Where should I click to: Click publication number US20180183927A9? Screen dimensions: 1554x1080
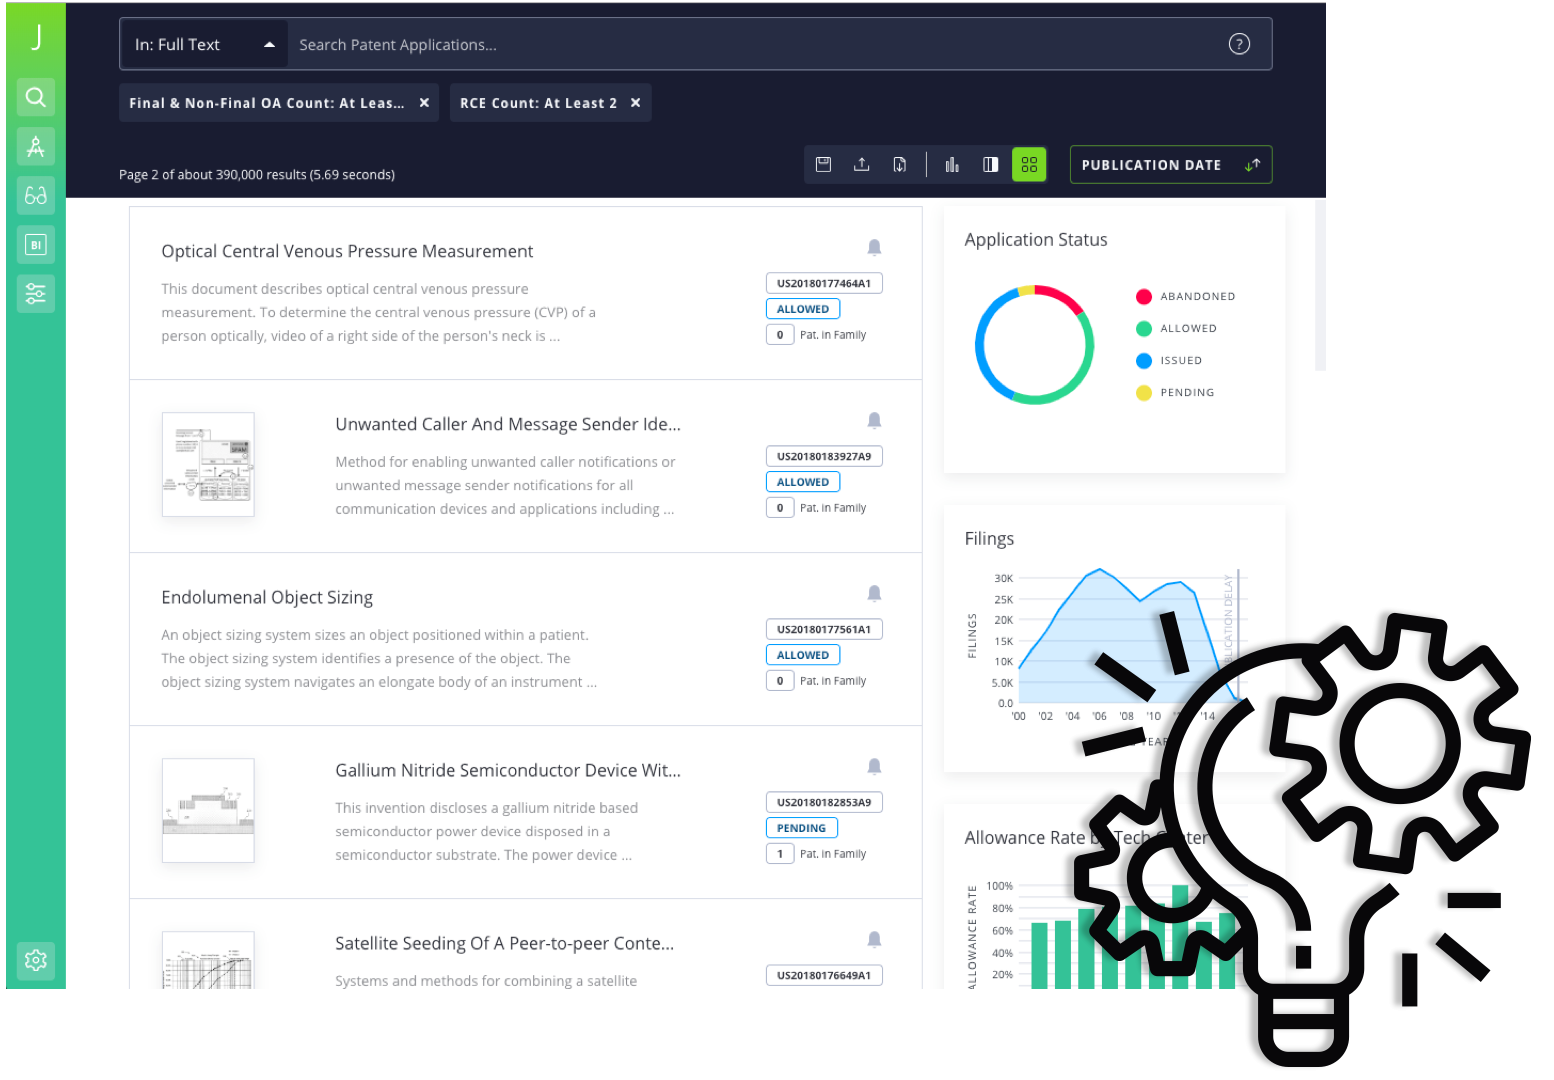tap(824, 456)
